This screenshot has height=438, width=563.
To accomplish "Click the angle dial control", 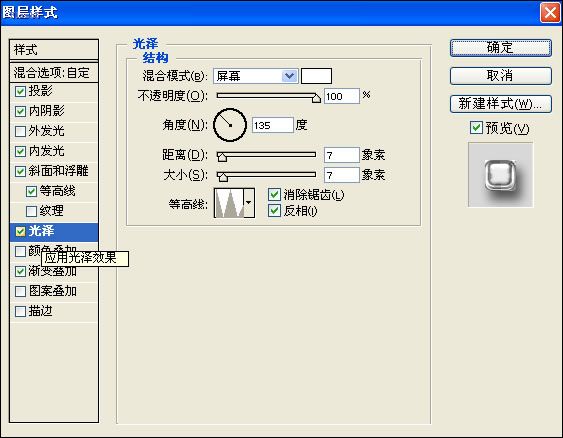I will coord(230,125).
